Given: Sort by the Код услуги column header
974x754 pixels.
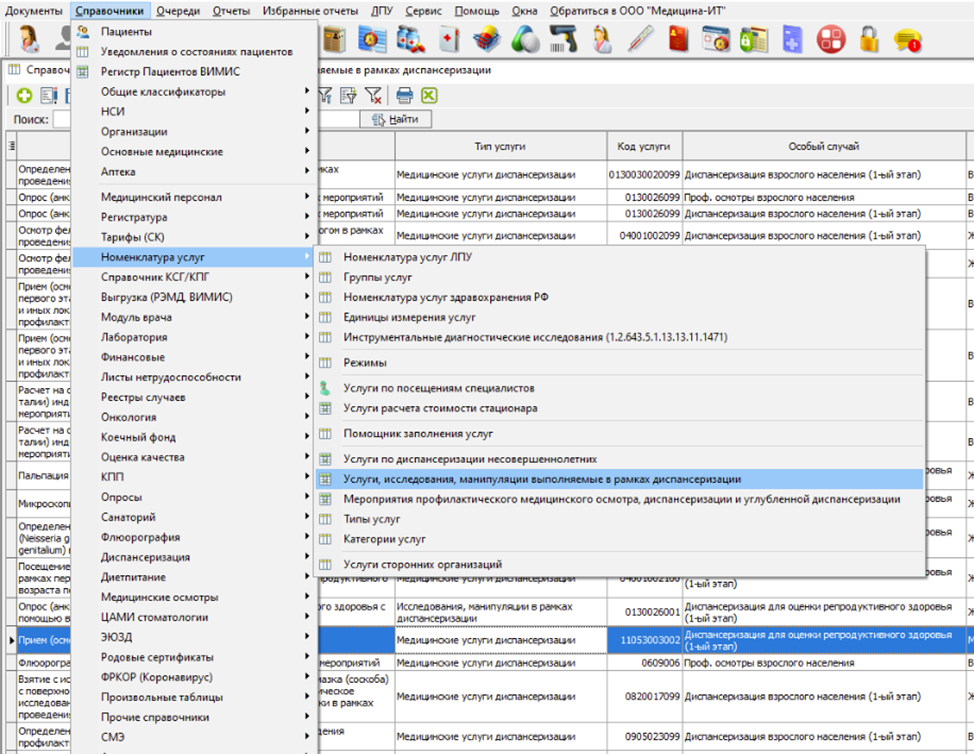Looking at the screenshot, I should click(644, 147).
